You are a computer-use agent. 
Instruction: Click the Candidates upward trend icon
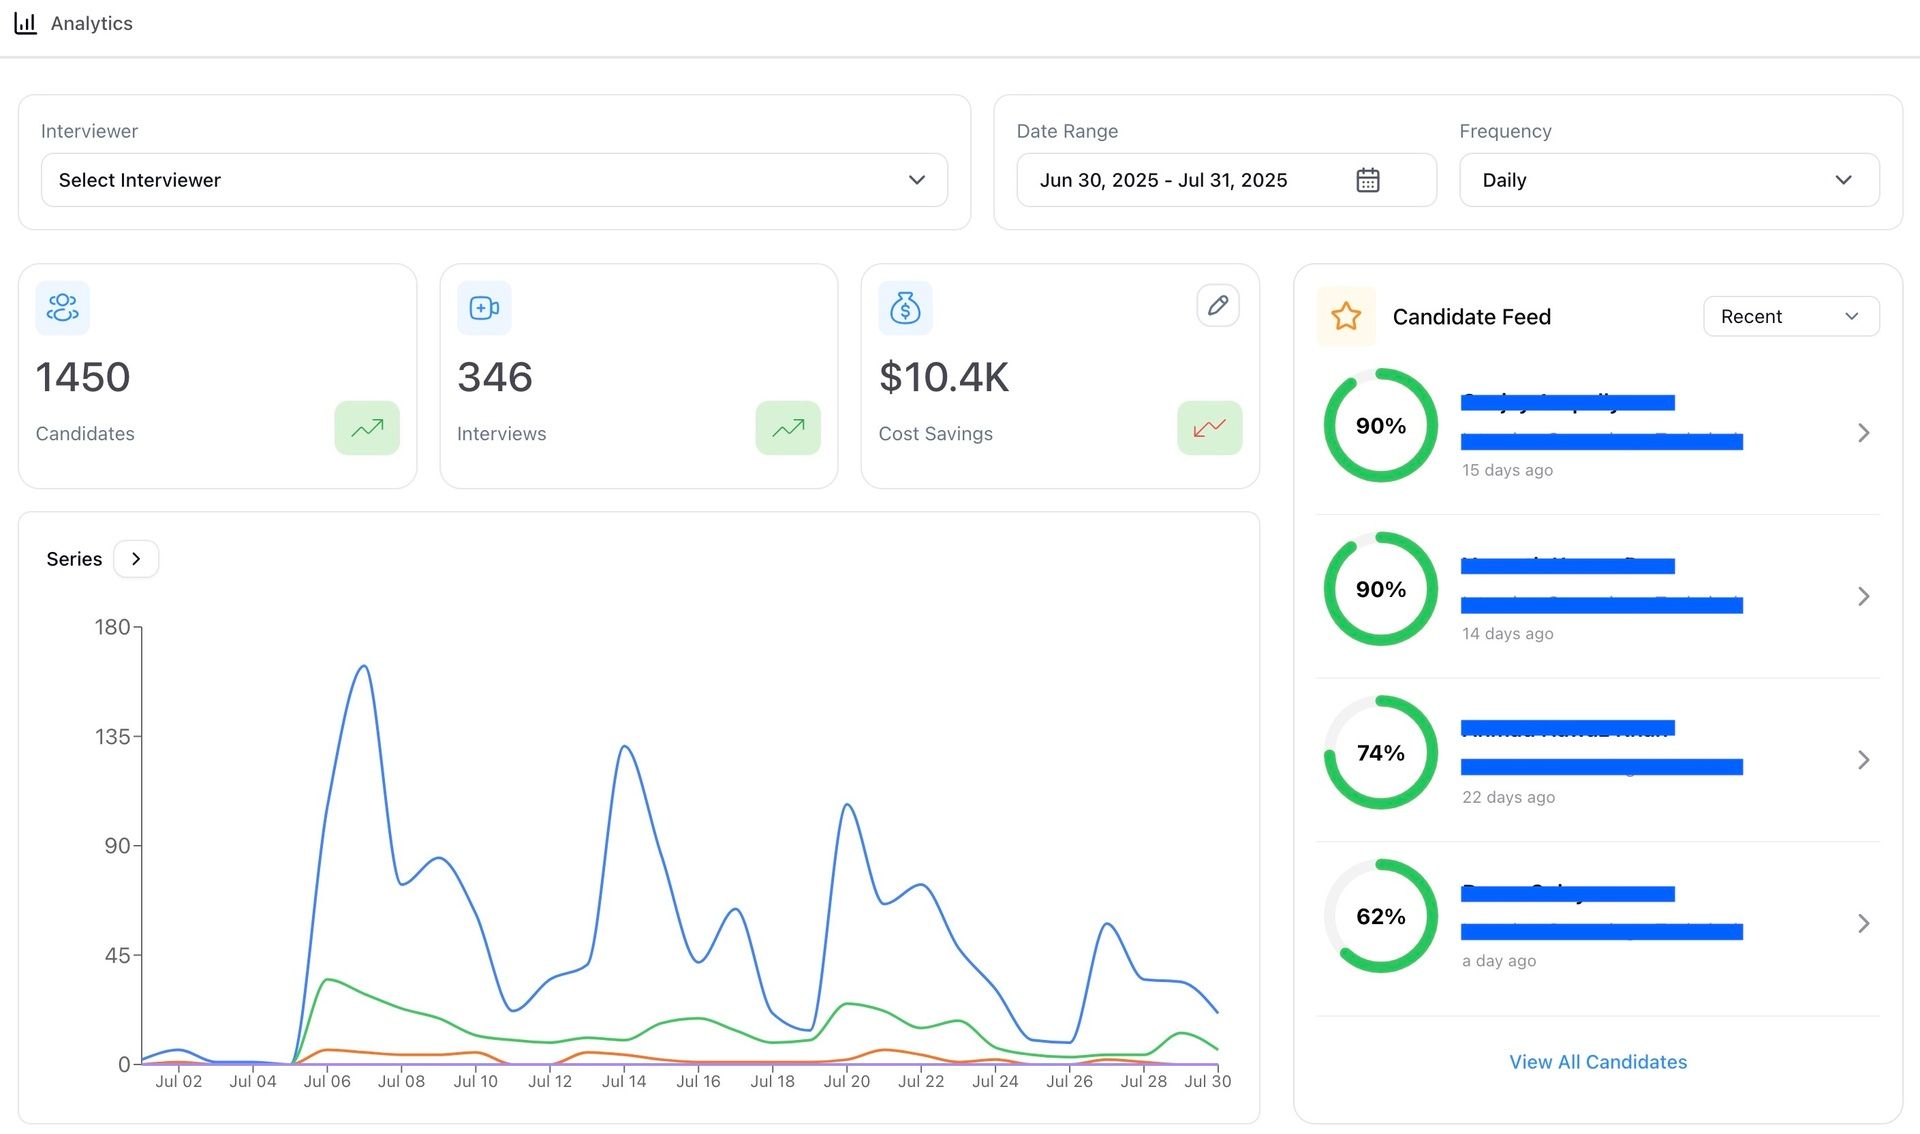(x=367, y=428)
